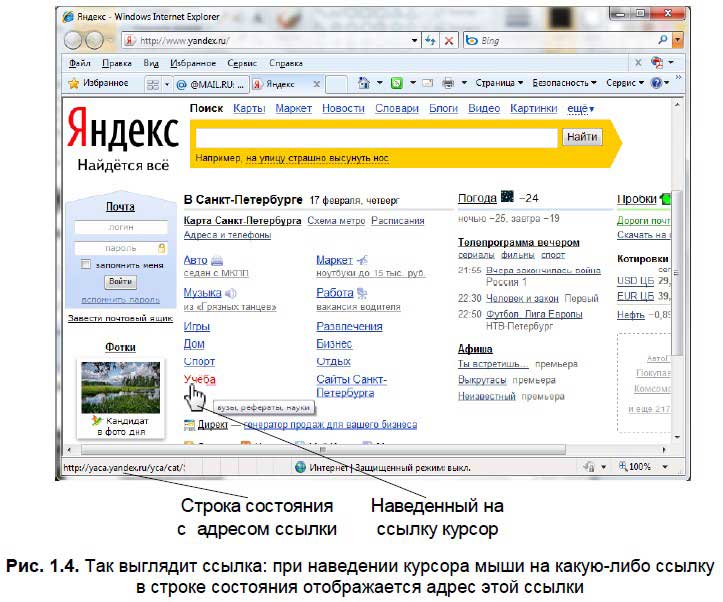Open the blank new tab button
Viewport: 723px width, 602px height.
(x=336, y=84)
